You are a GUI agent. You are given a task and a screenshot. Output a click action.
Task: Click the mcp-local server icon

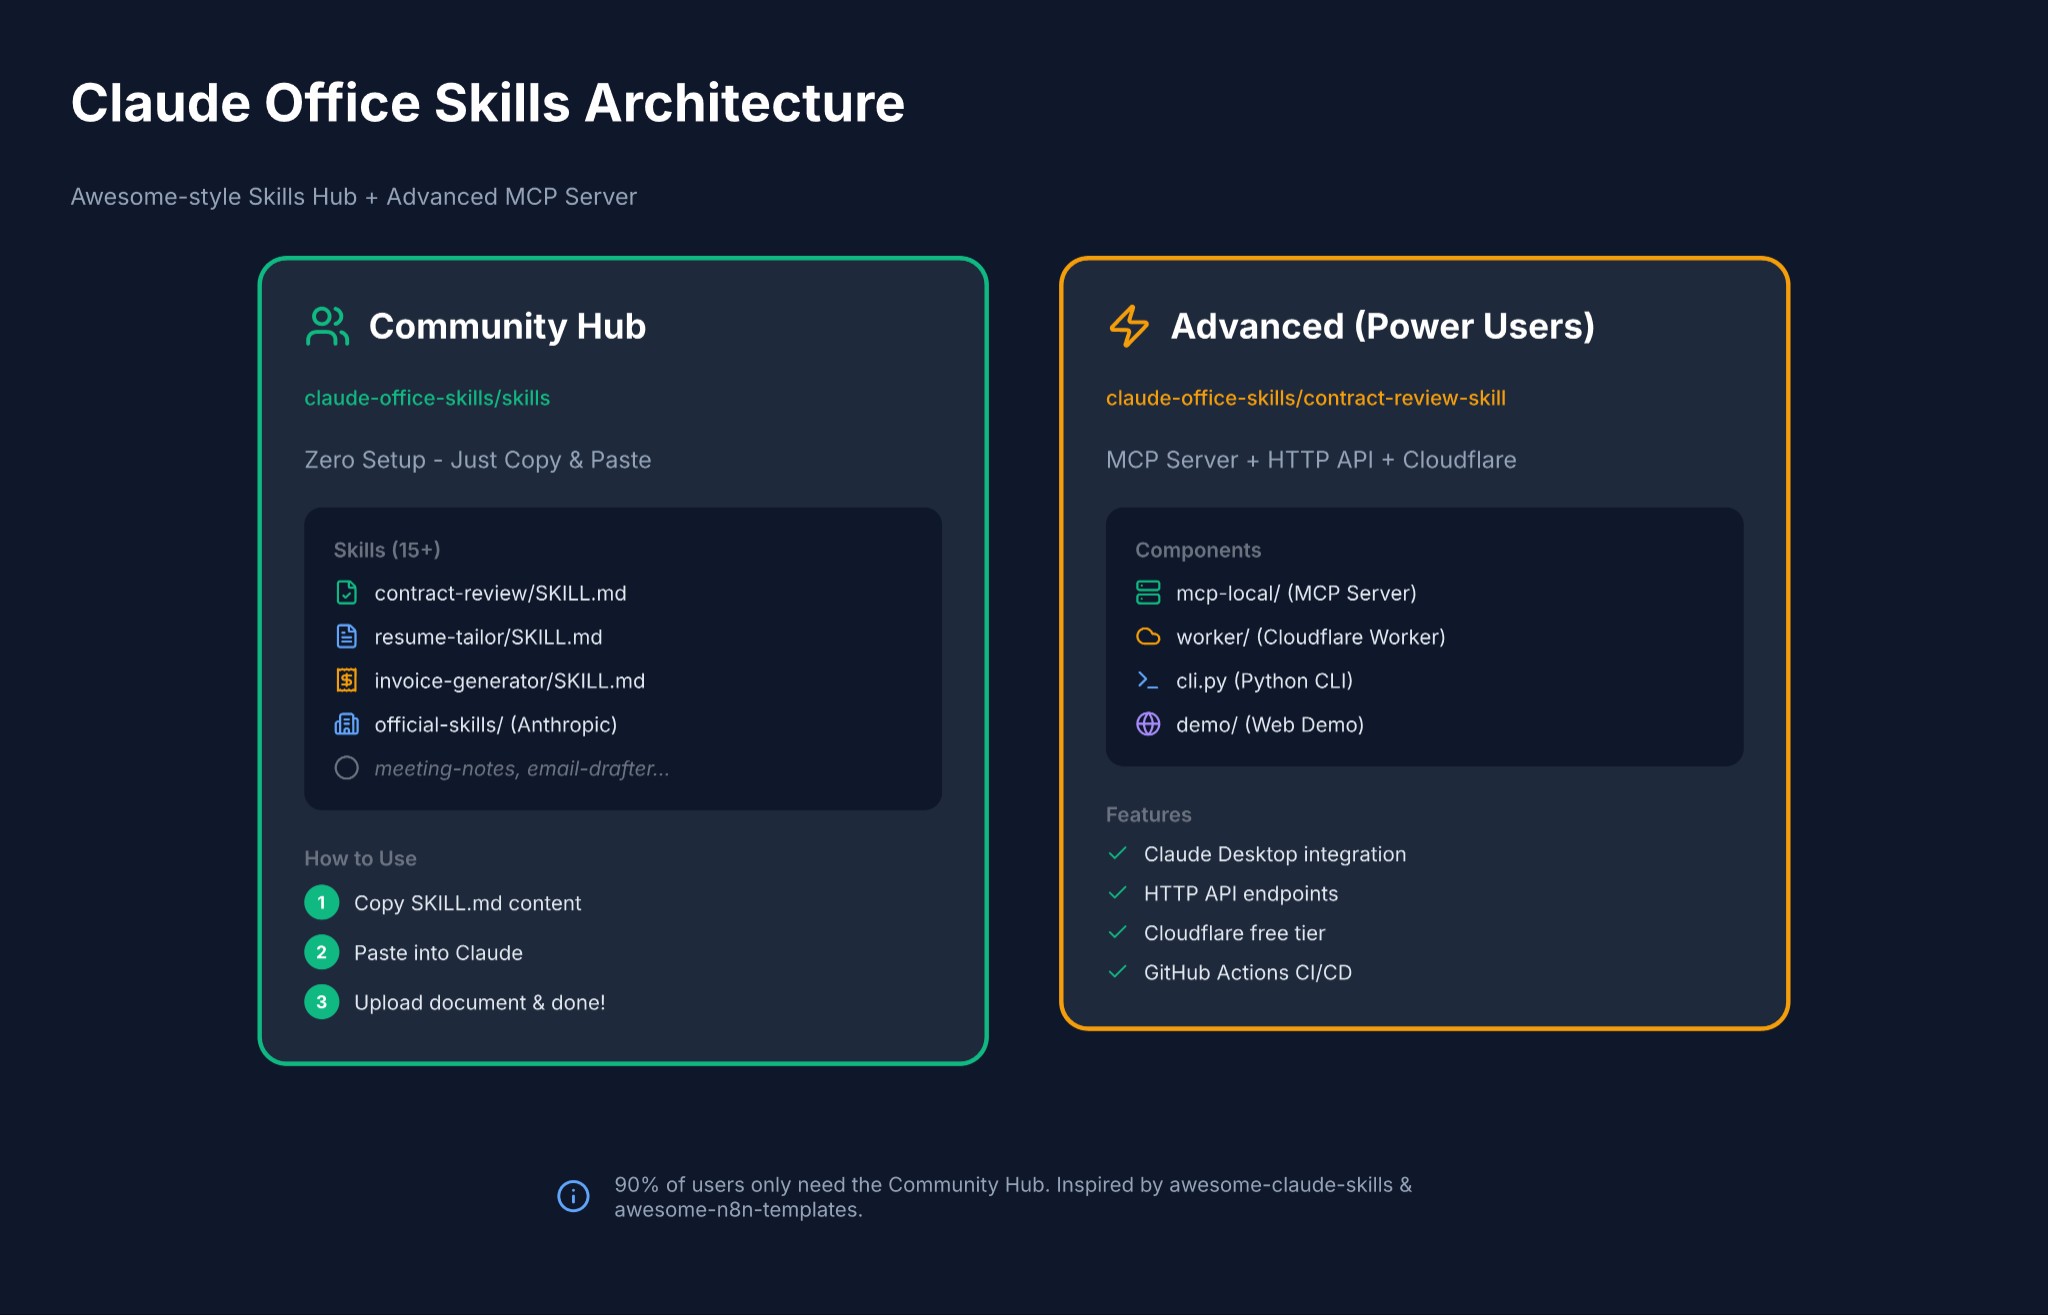(x=1148, y=593)
